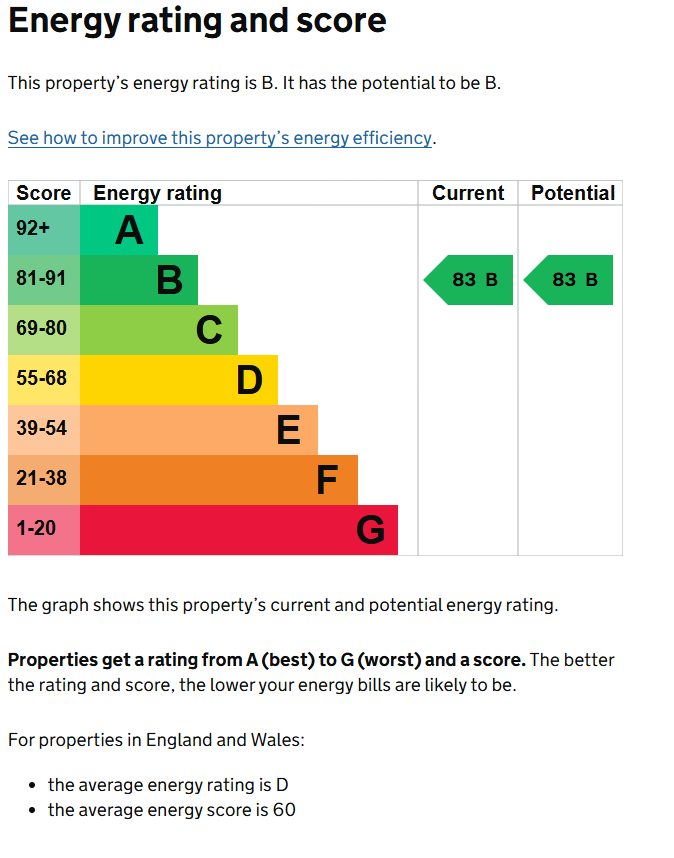Click the 21-38 score range cell
Screen dimensions: 674x858
44,480
